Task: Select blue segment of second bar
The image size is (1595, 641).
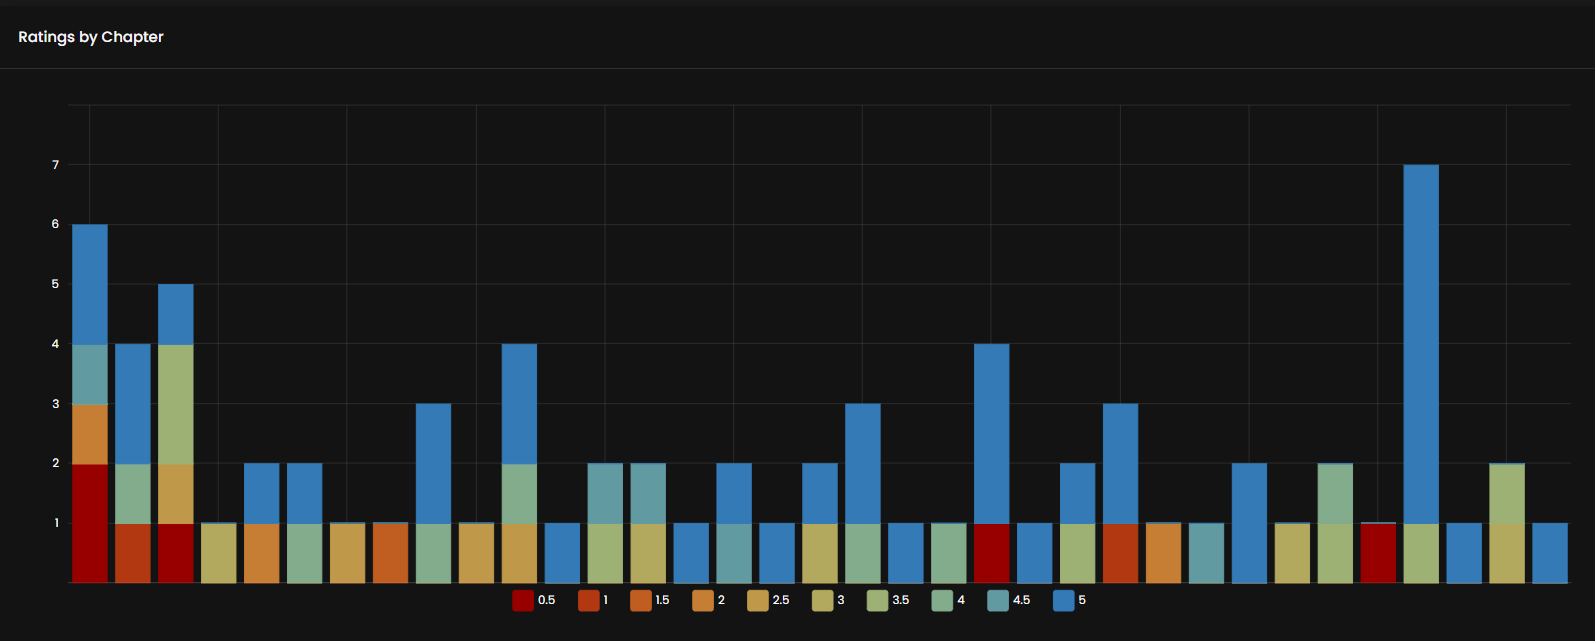Action: tap(133, 403)
